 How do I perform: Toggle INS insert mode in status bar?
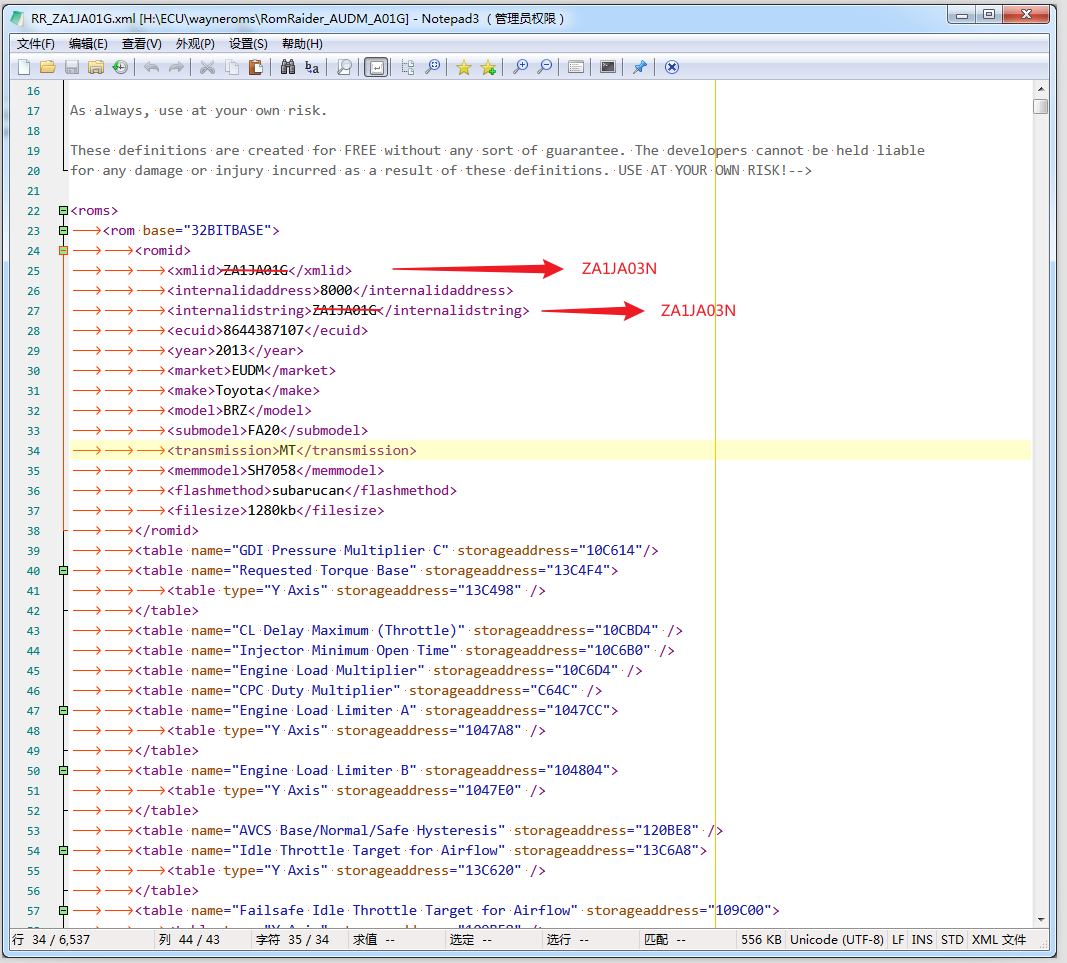(x=922, y=940)
